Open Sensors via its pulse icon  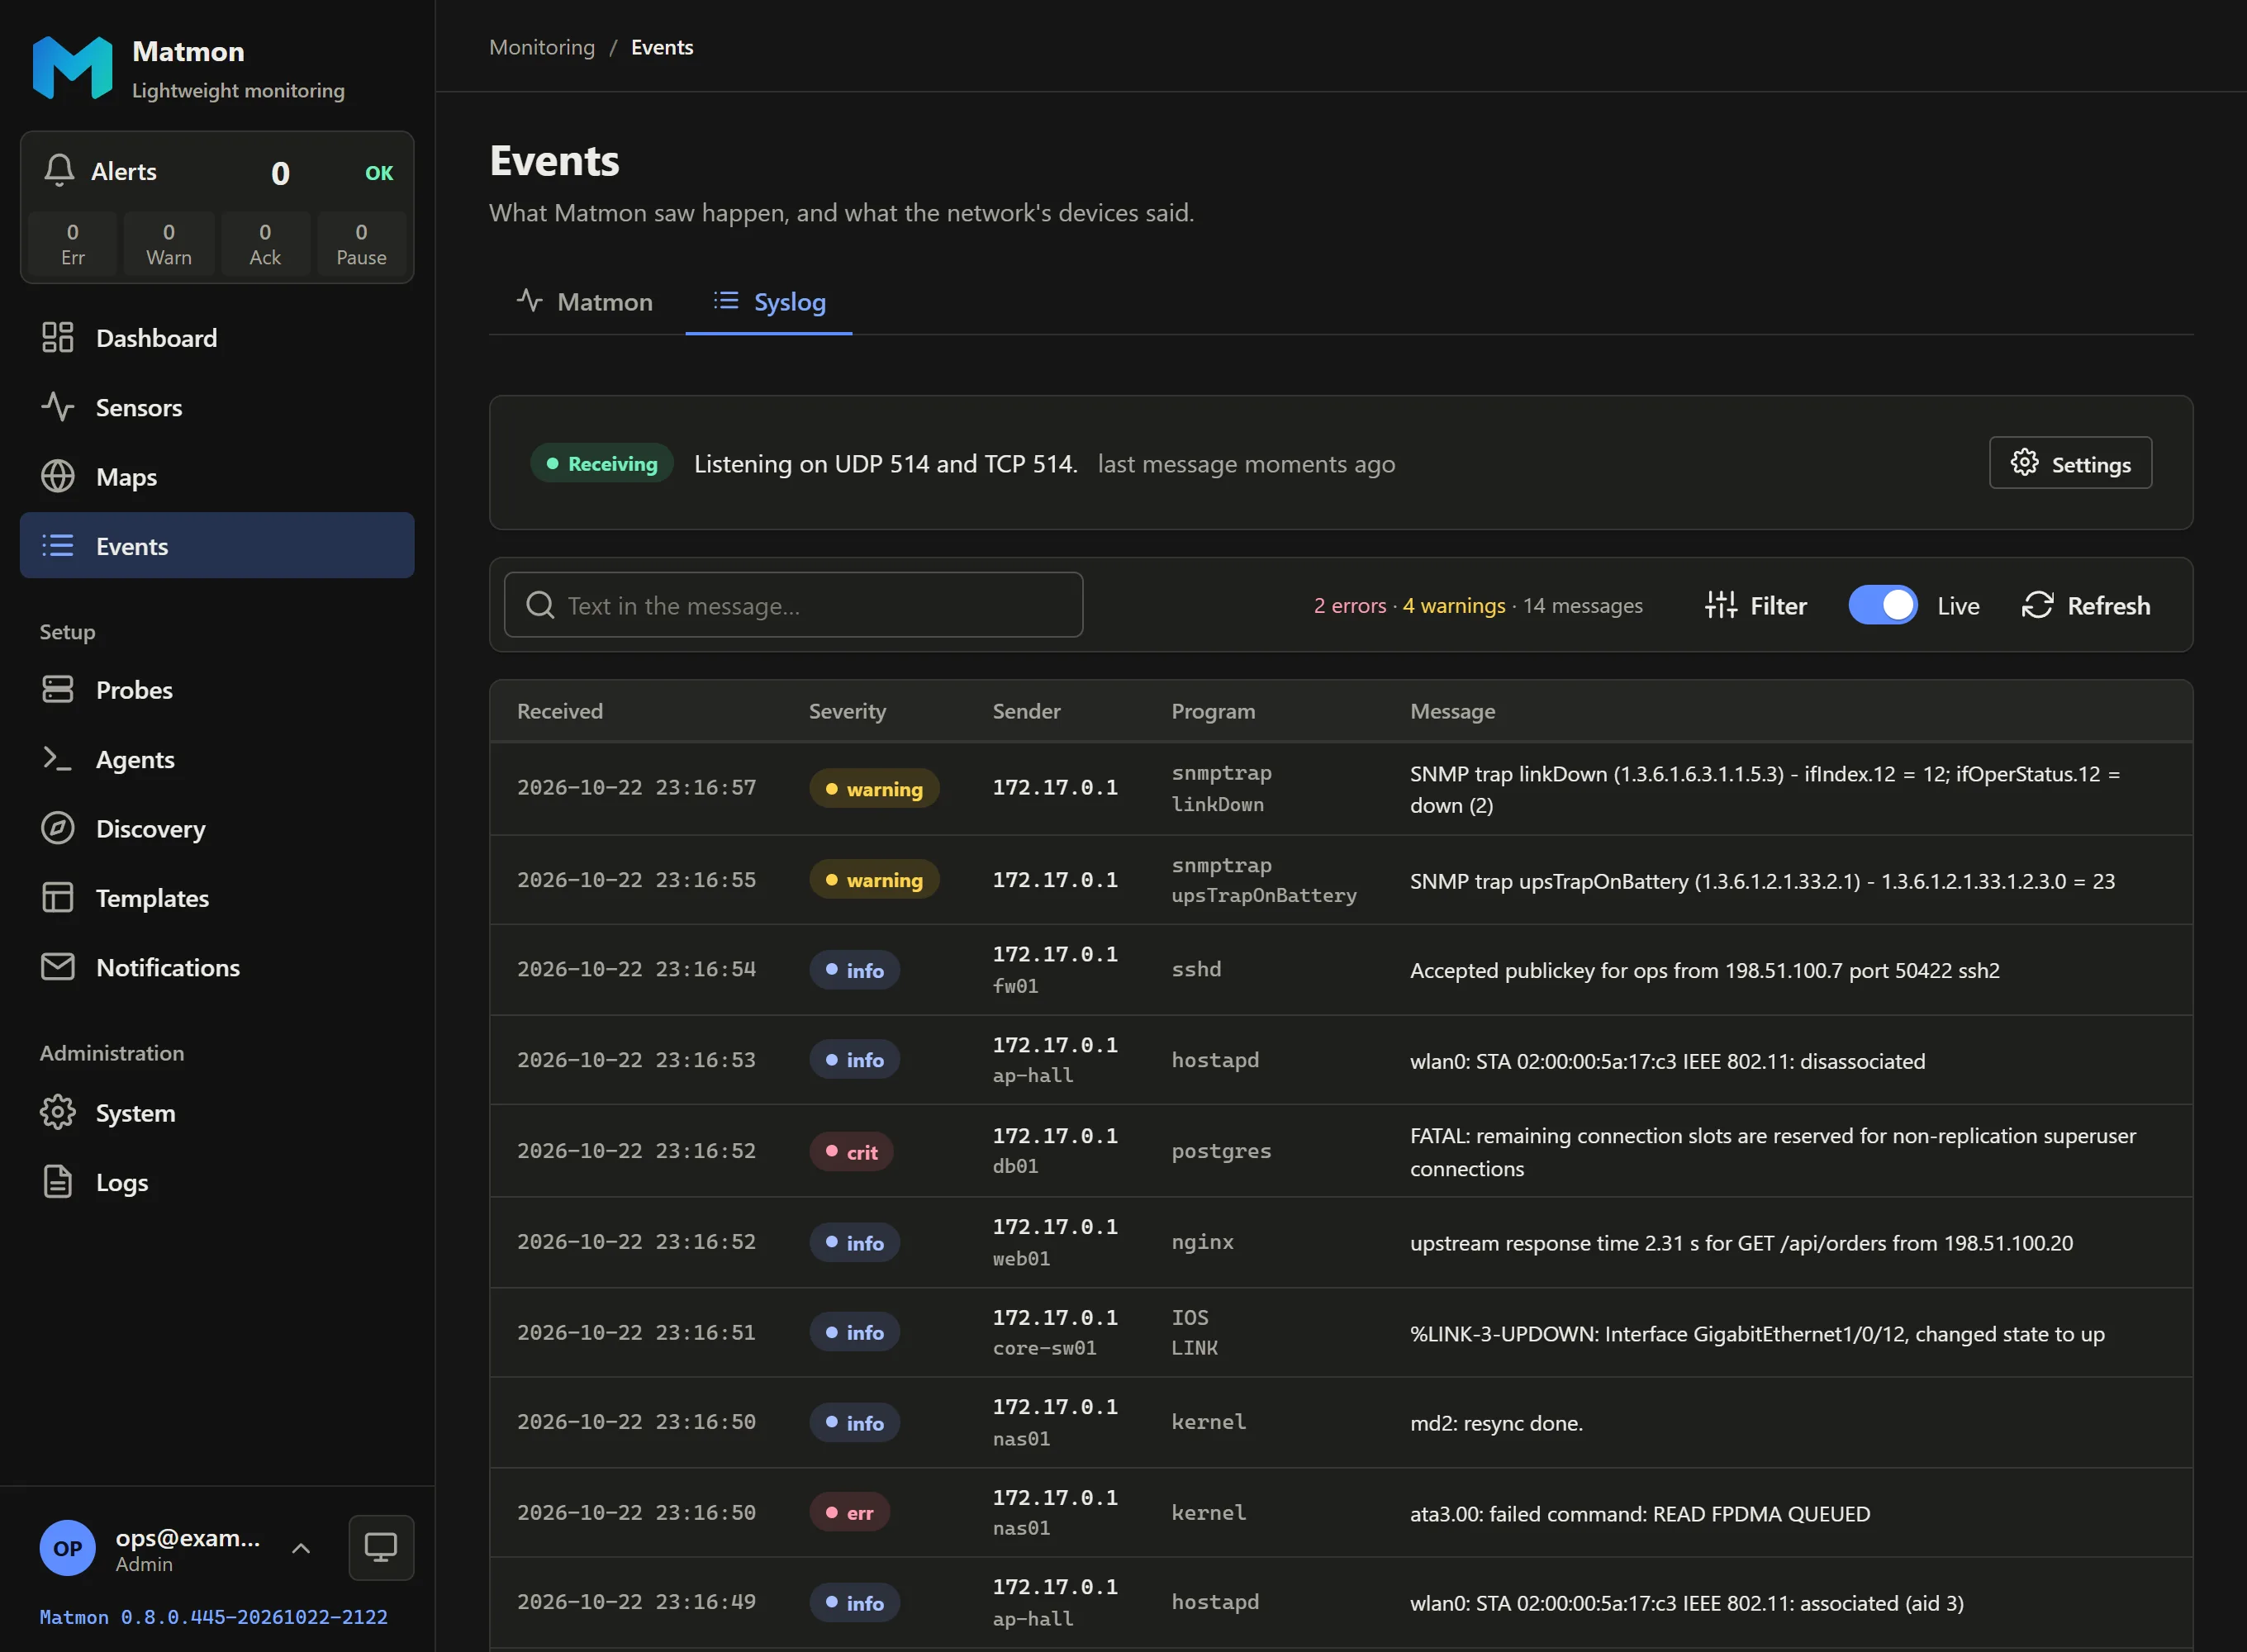(x=58, y=407)
